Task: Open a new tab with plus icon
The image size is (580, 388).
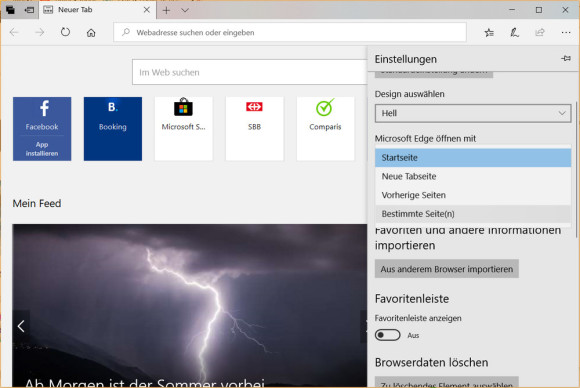Action: pos(166,10)
